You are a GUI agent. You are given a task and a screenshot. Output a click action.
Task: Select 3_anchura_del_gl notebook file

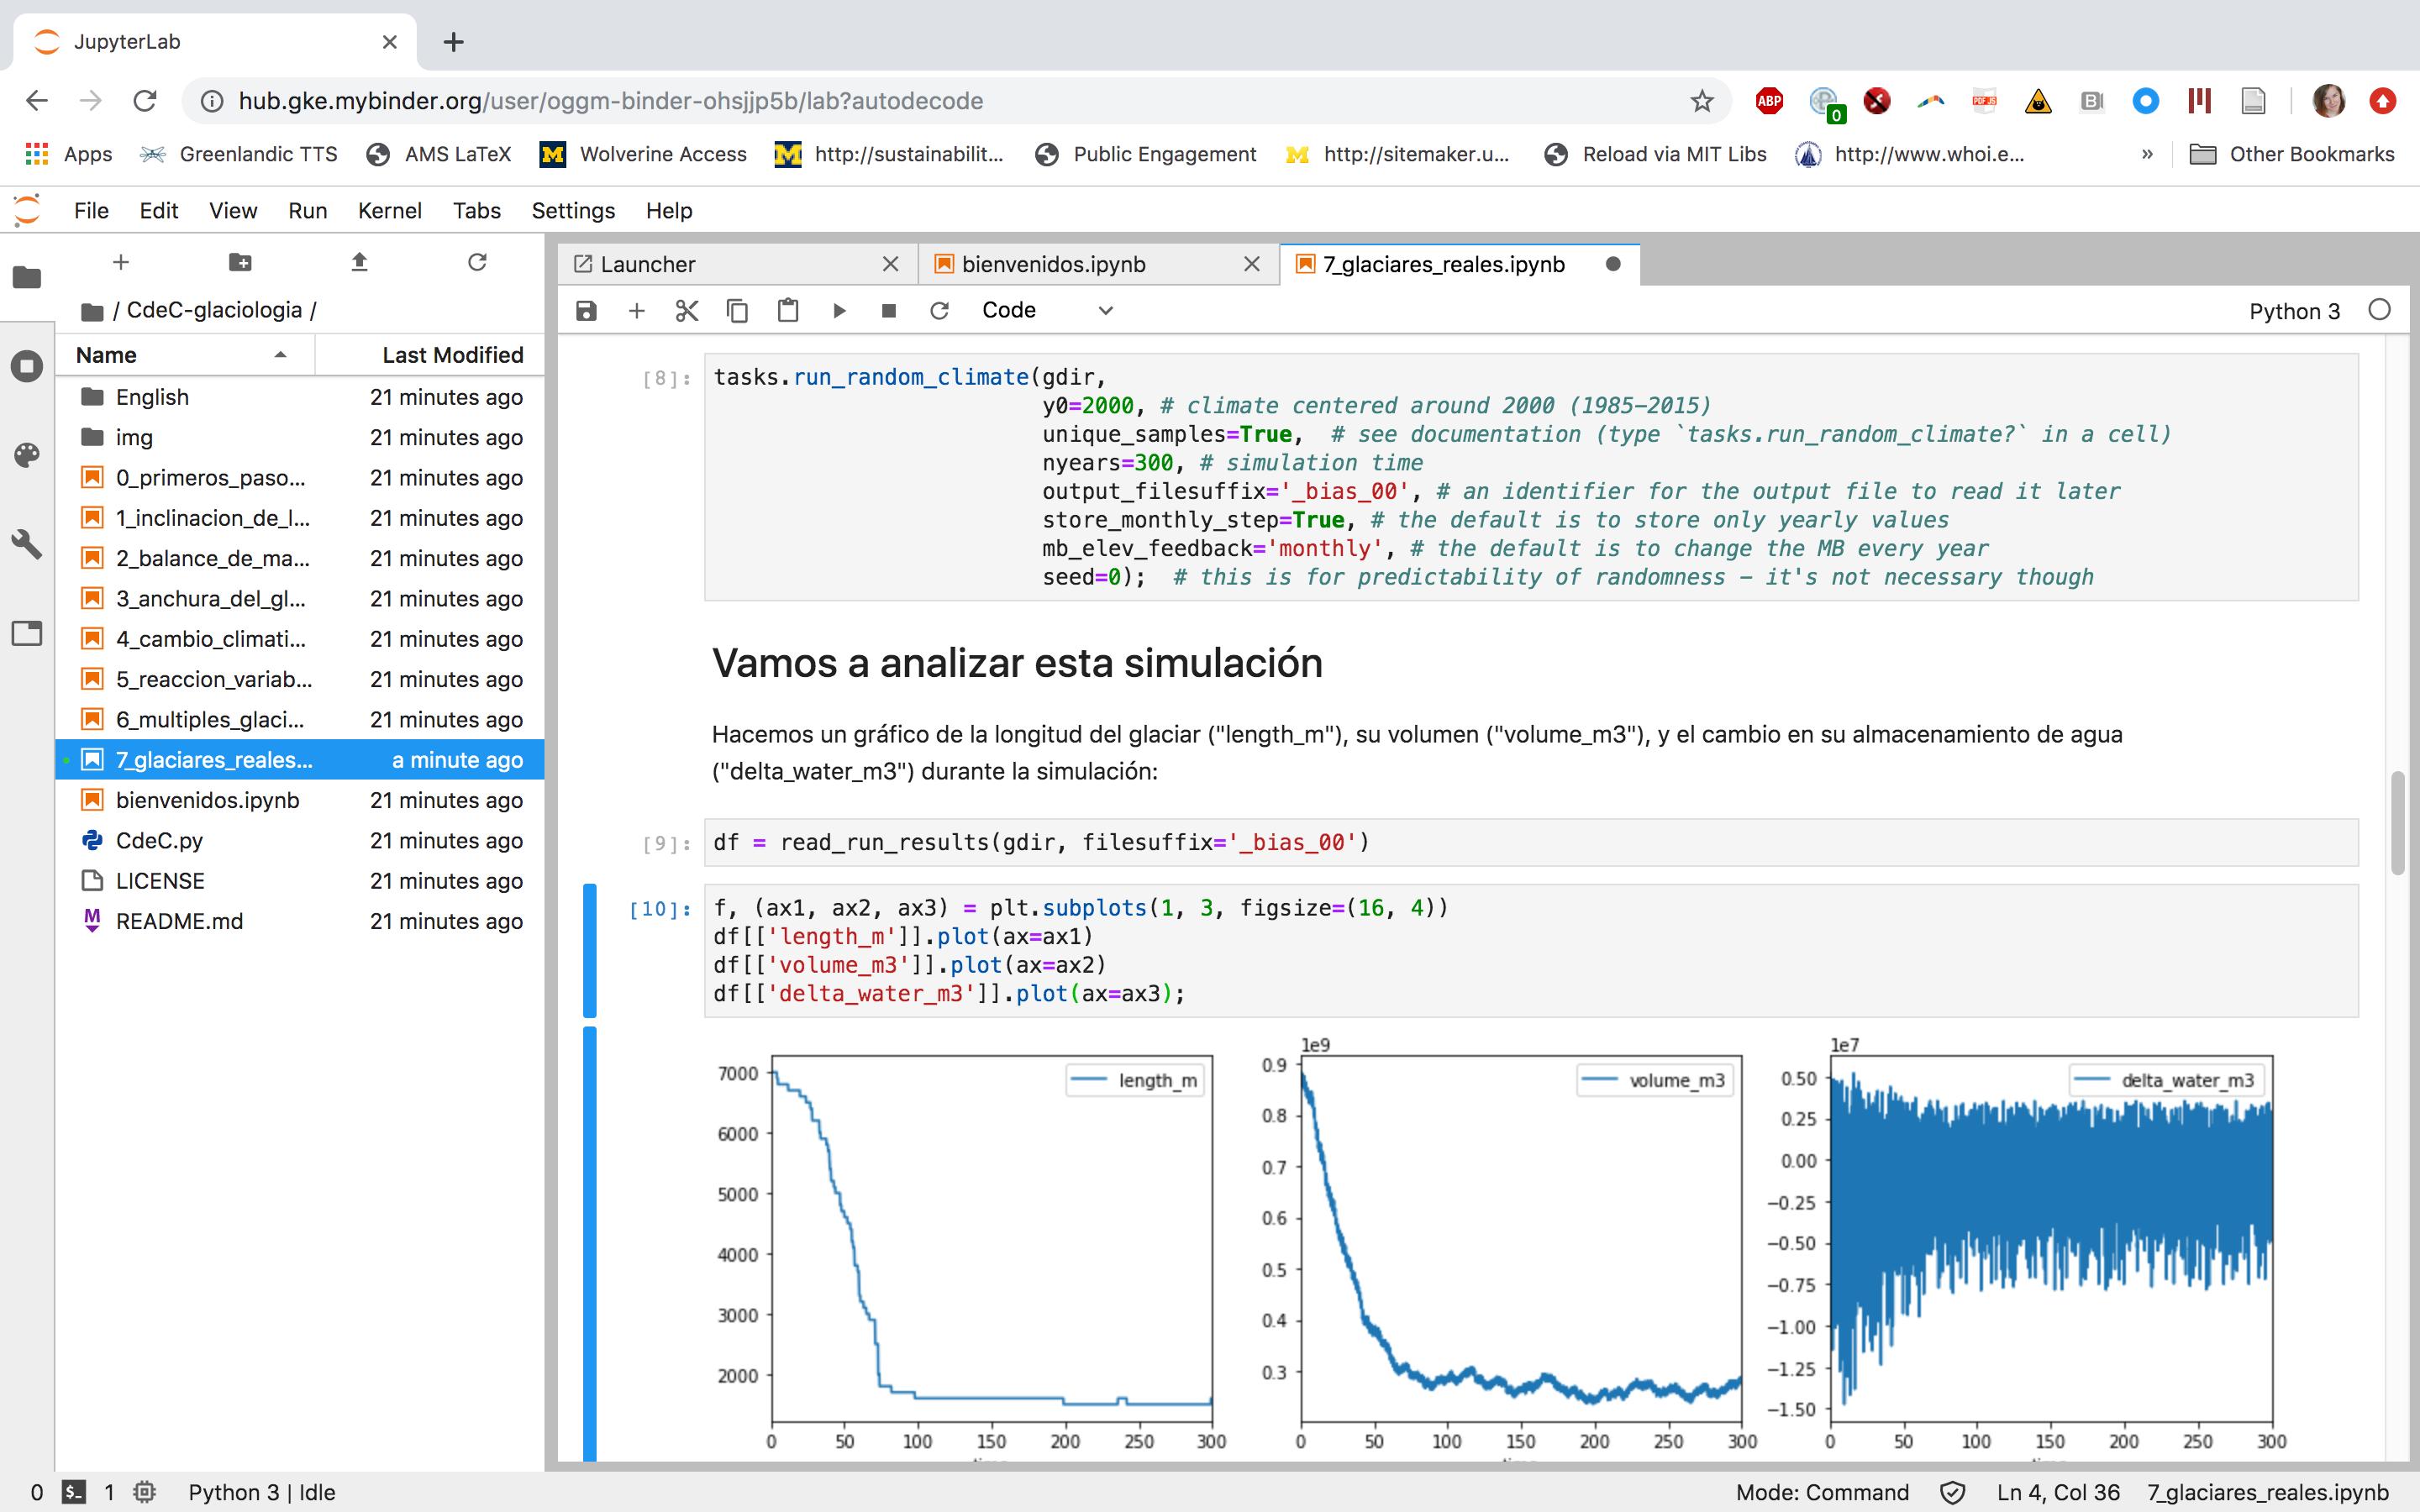point(300,599)
